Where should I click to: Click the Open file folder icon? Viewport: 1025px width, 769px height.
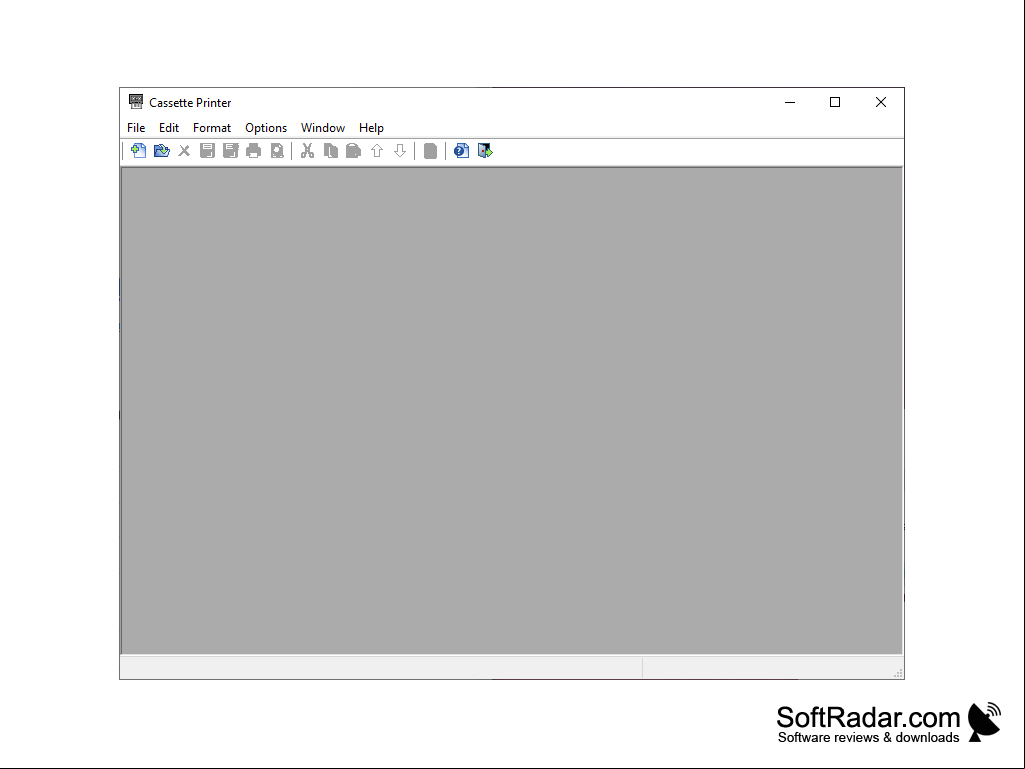[161, 151]
